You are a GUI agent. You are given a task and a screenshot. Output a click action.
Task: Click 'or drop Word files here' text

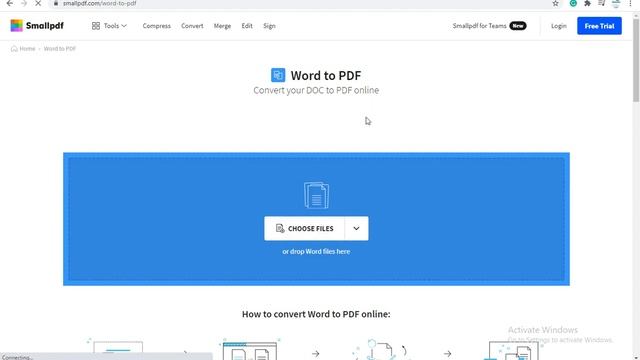click(316, 251)
